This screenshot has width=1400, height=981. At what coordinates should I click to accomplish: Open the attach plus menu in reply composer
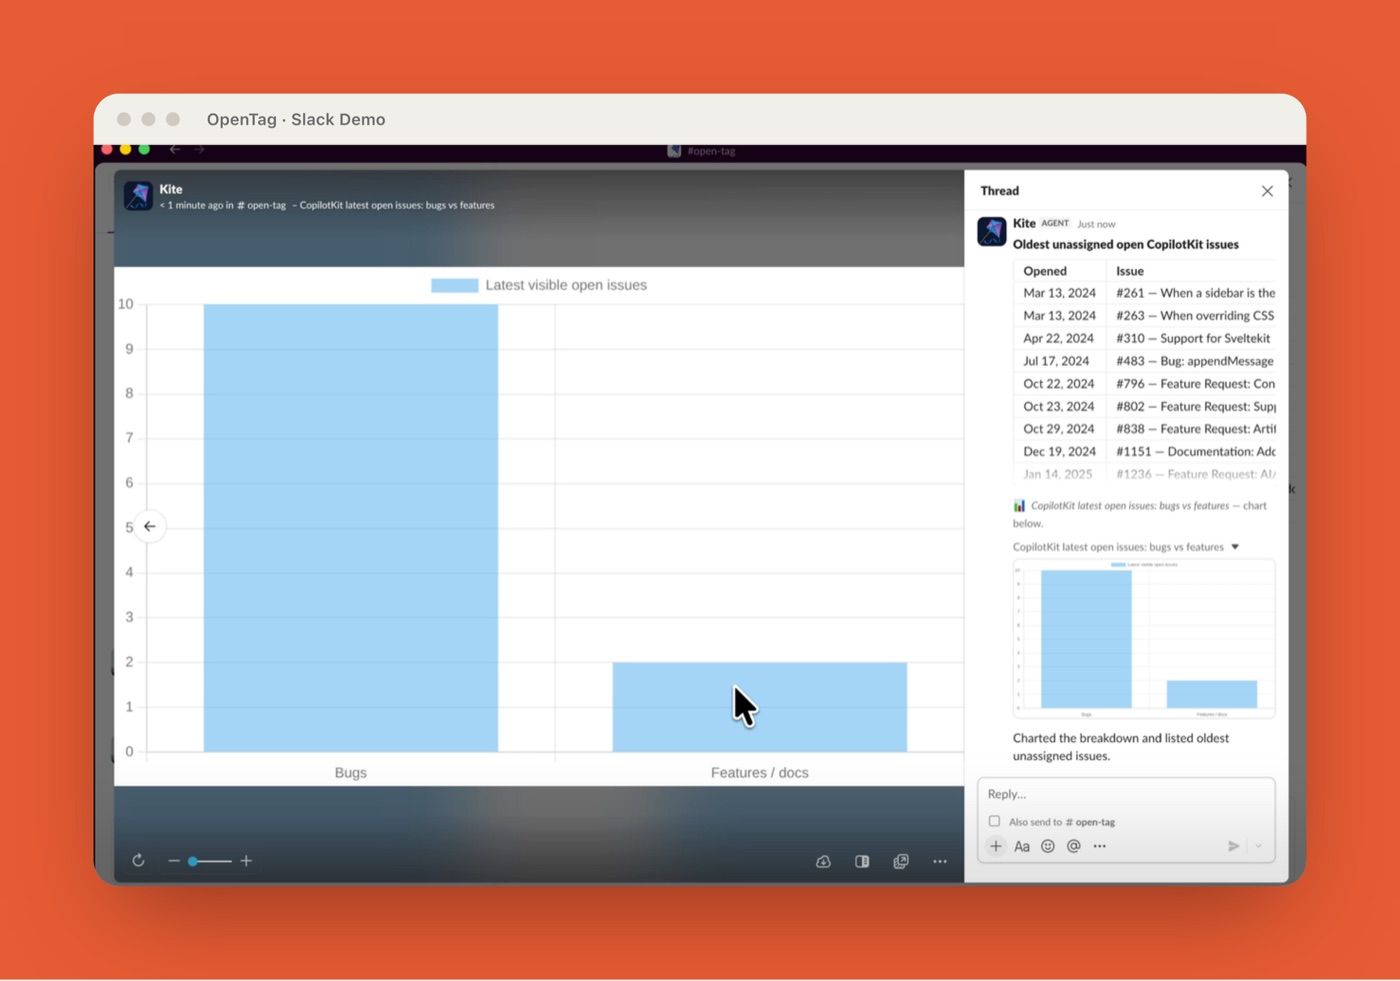click(x=996, y=846)
